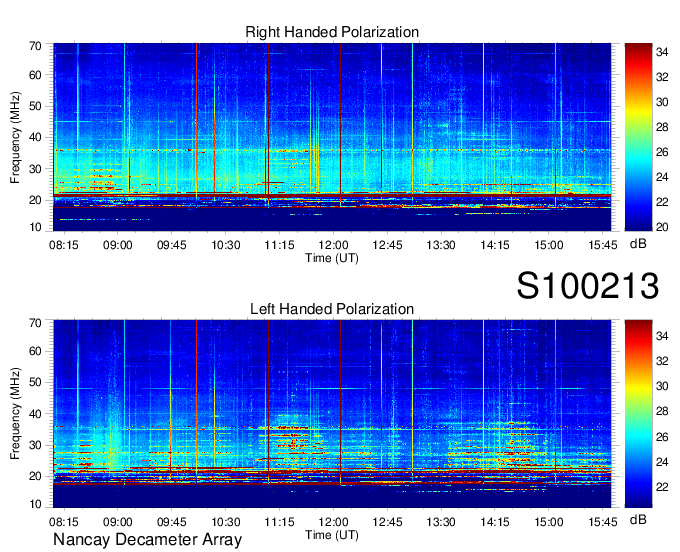Select the S100213 identifier label
Image resolution: width=680 pixels, height=552 pixels.
coord(588,286)
